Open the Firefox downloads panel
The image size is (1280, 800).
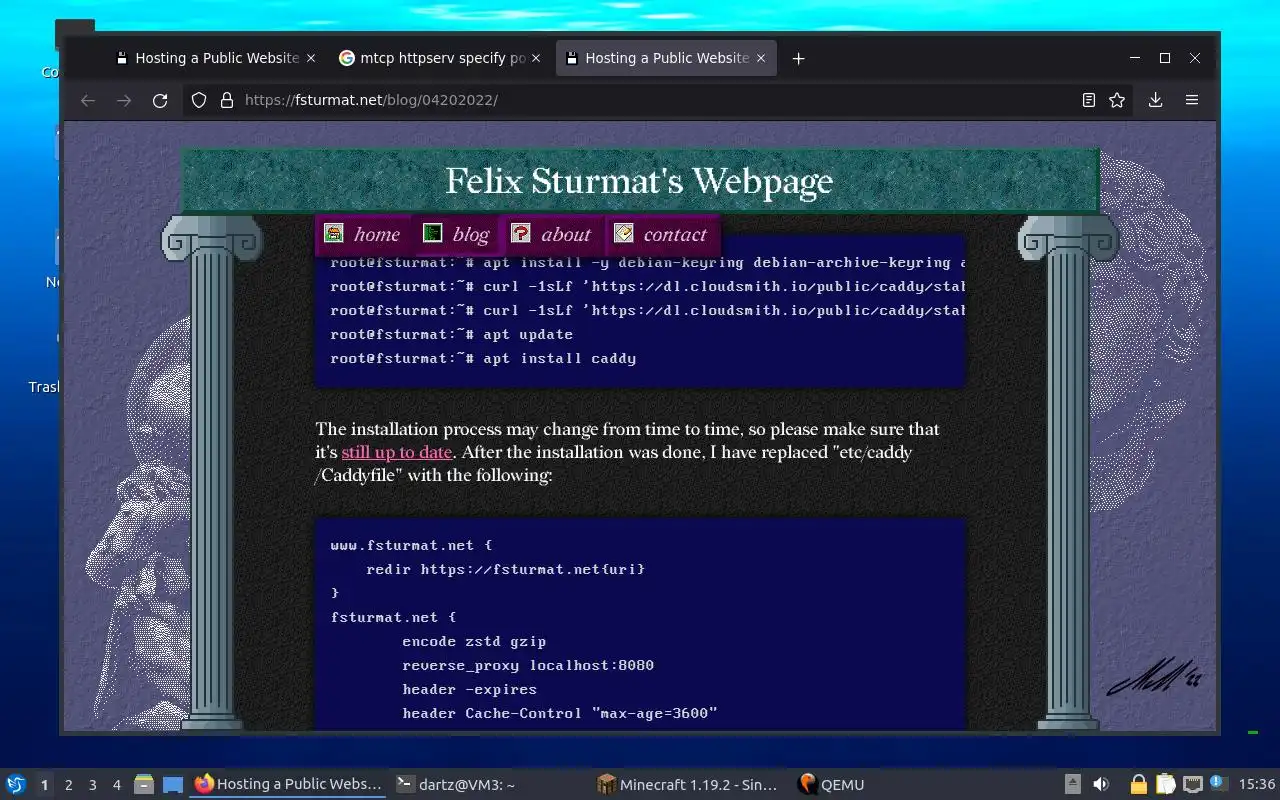tap(1155, 100)
